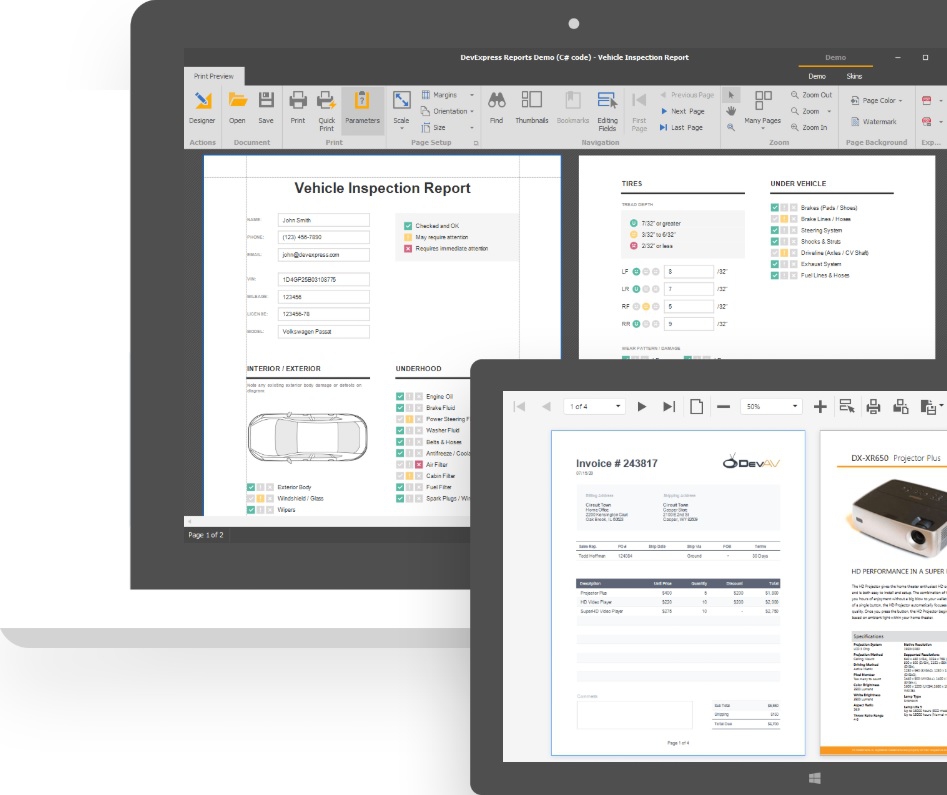Open the Many Pages layout dropdown

tap(763, 110)
